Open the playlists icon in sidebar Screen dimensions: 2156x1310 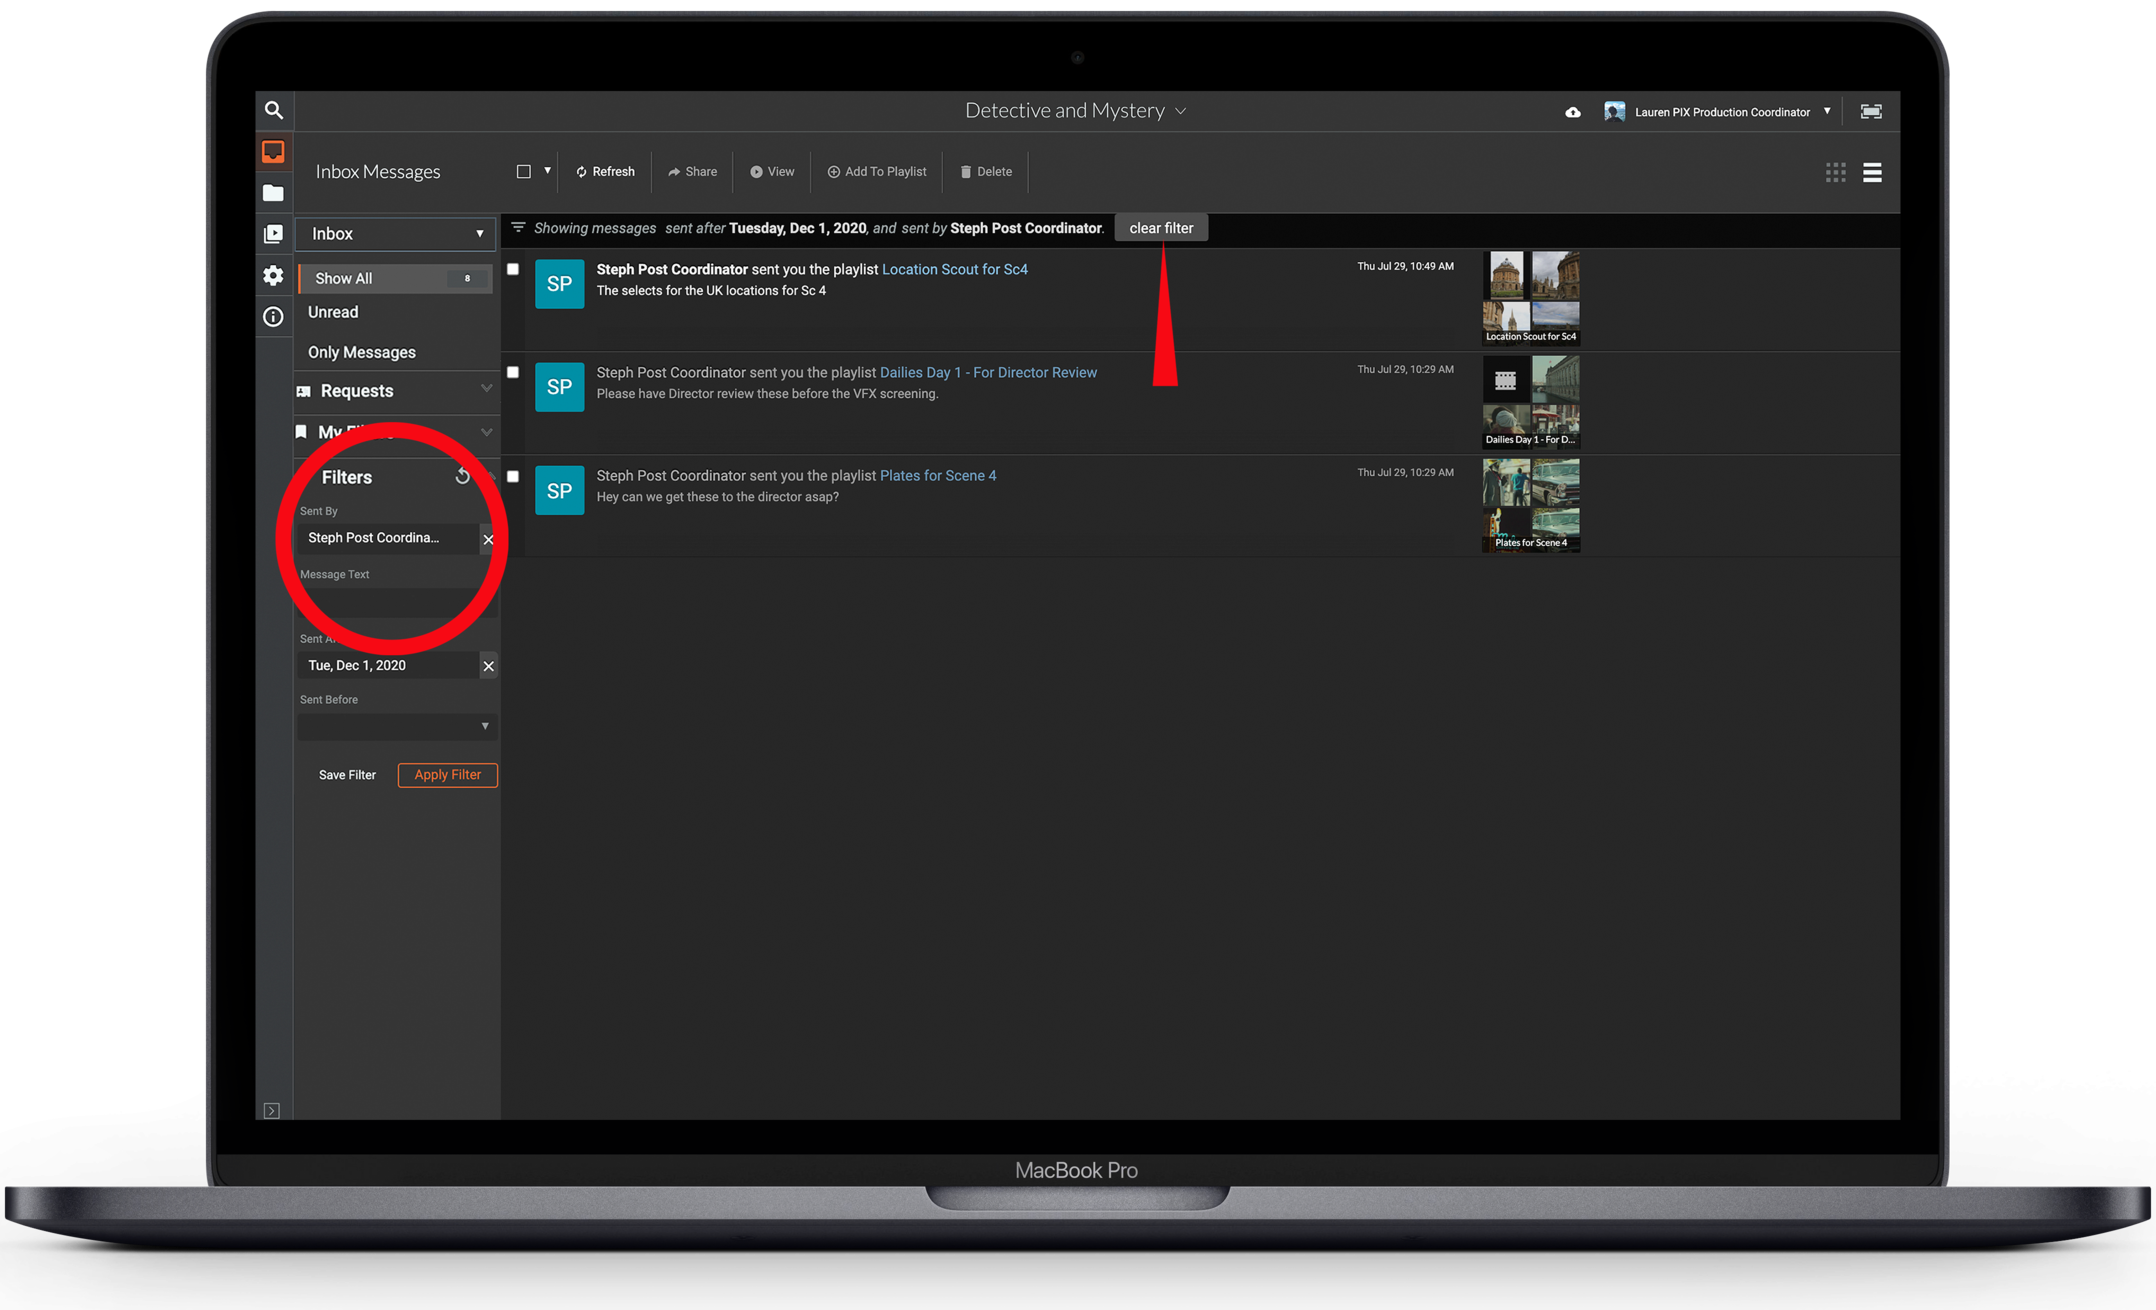[x=273, y=234]
